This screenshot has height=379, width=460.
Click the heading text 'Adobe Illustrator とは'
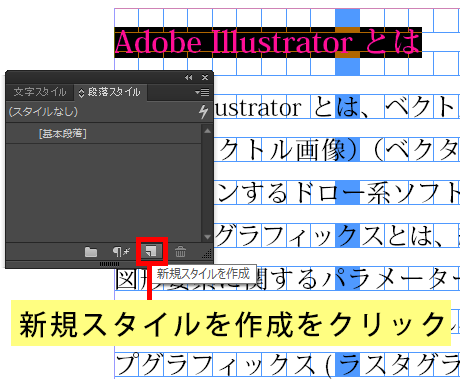(x=268, y=42)
